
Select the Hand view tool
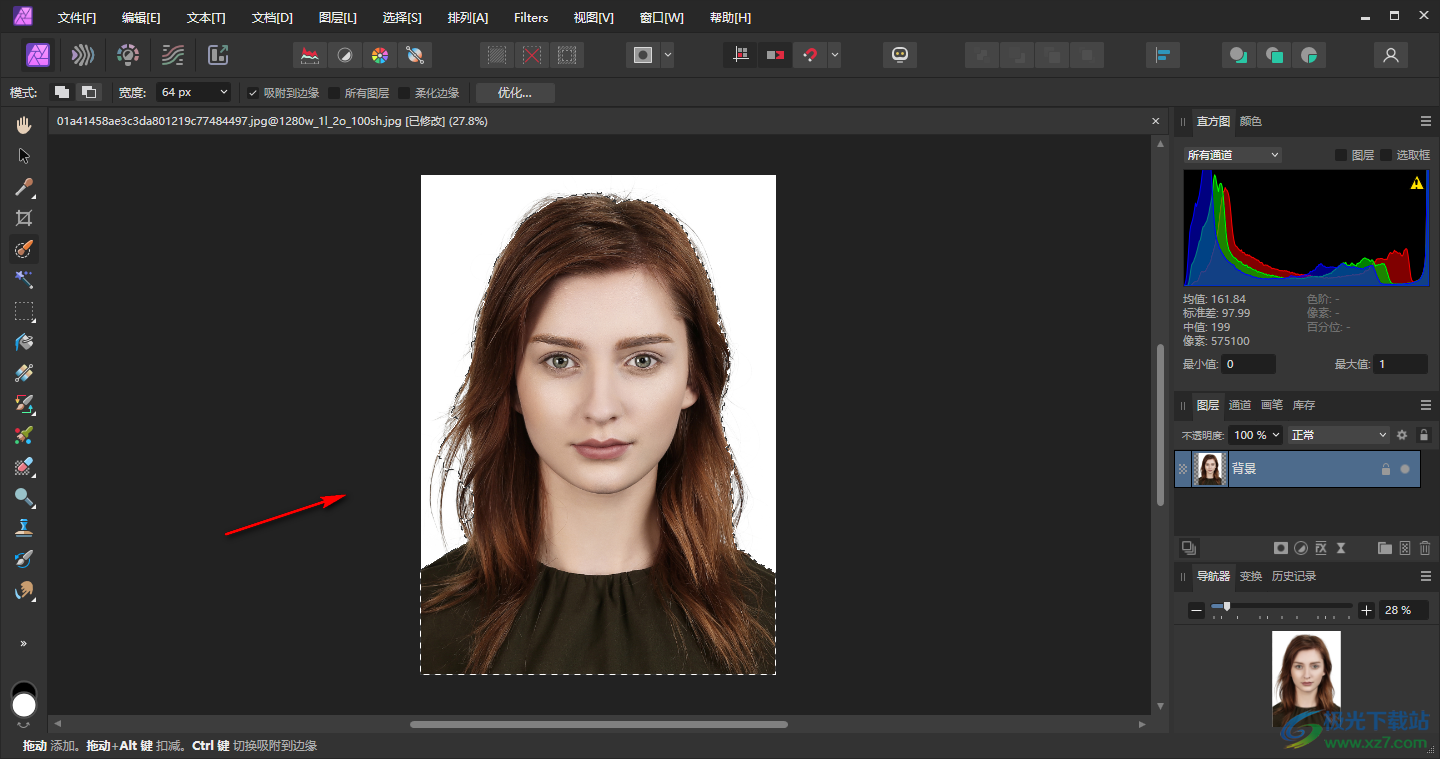point(24,124)
